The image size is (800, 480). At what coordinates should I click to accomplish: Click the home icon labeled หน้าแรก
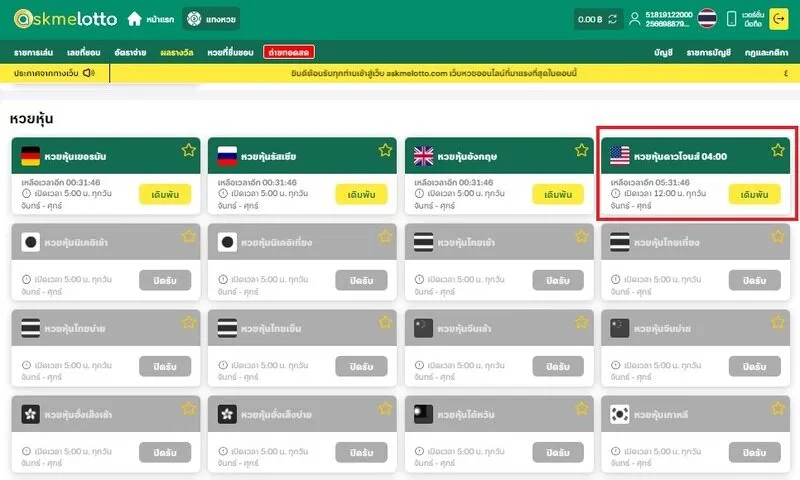135,19
